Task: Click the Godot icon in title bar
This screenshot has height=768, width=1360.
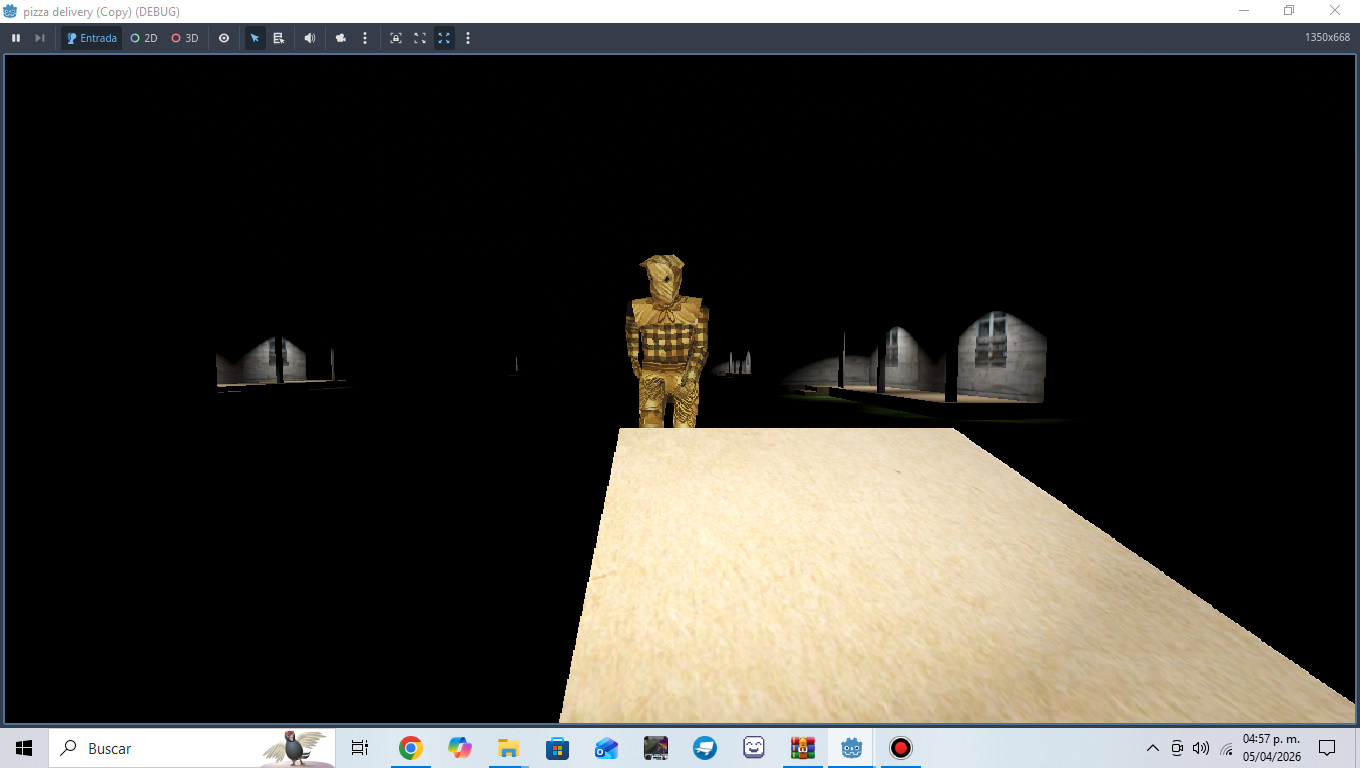Action: (x=10, y=11)
